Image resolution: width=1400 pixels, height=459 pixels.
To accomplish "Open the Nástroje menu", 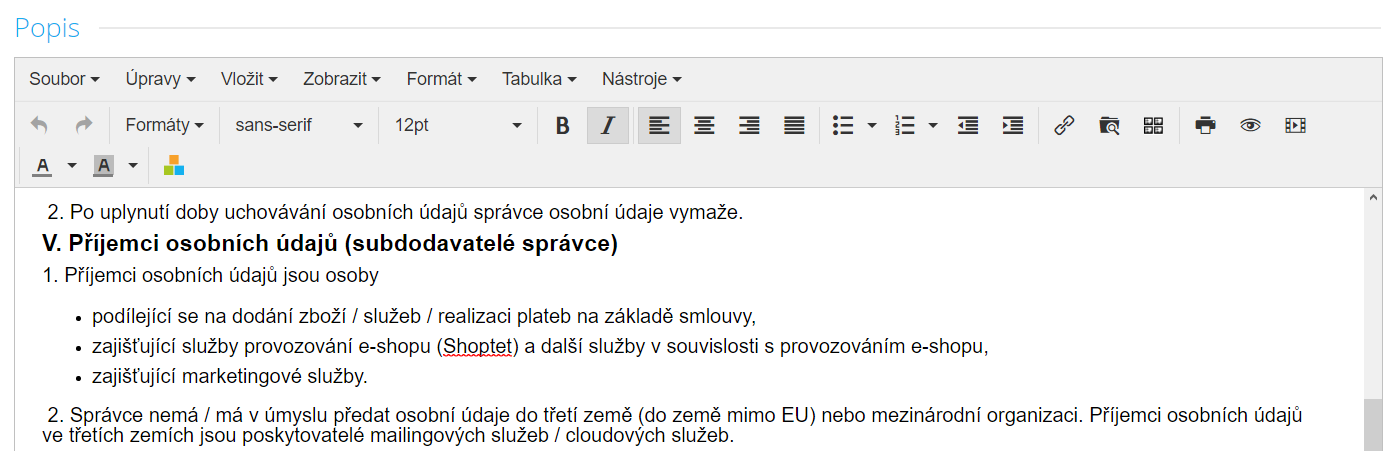I will (x=641, y=79).
